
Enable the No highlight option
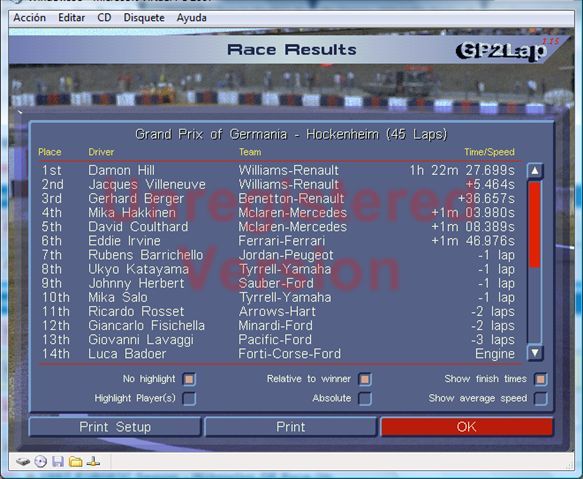click(x=189, y=379)
